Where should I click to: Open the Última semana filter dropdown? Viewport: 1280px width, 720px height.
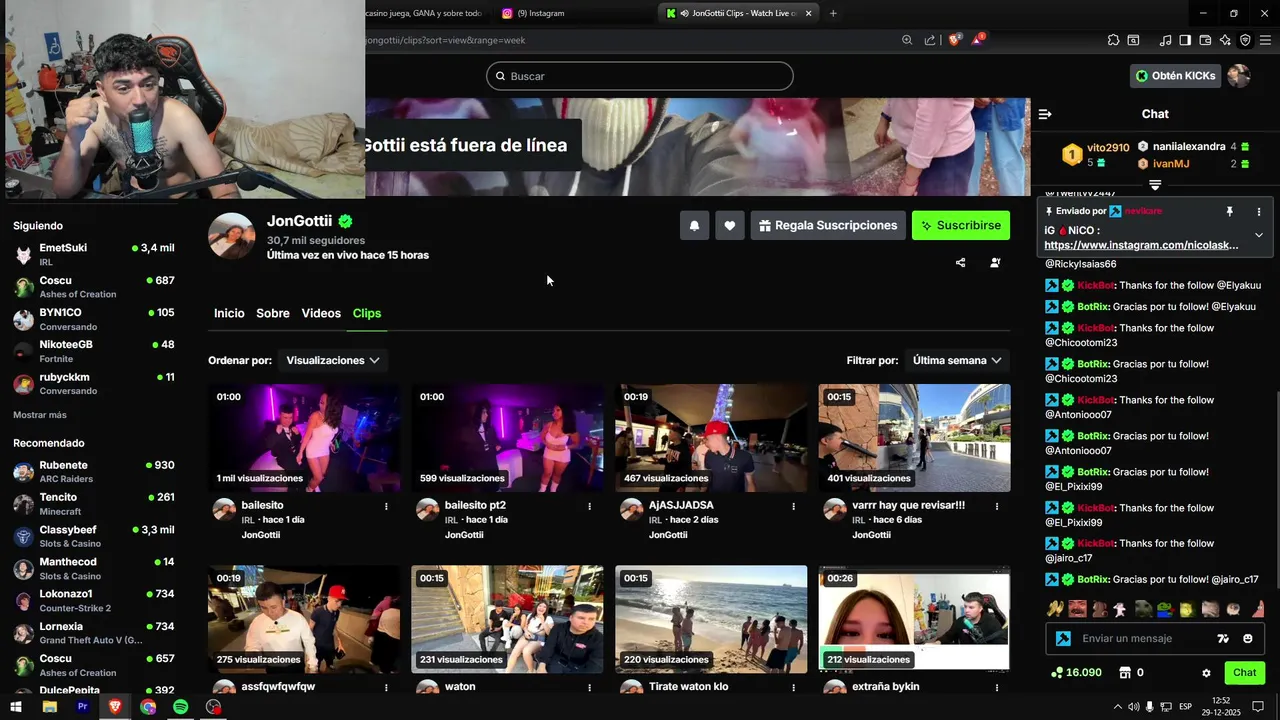click(957, 360)
